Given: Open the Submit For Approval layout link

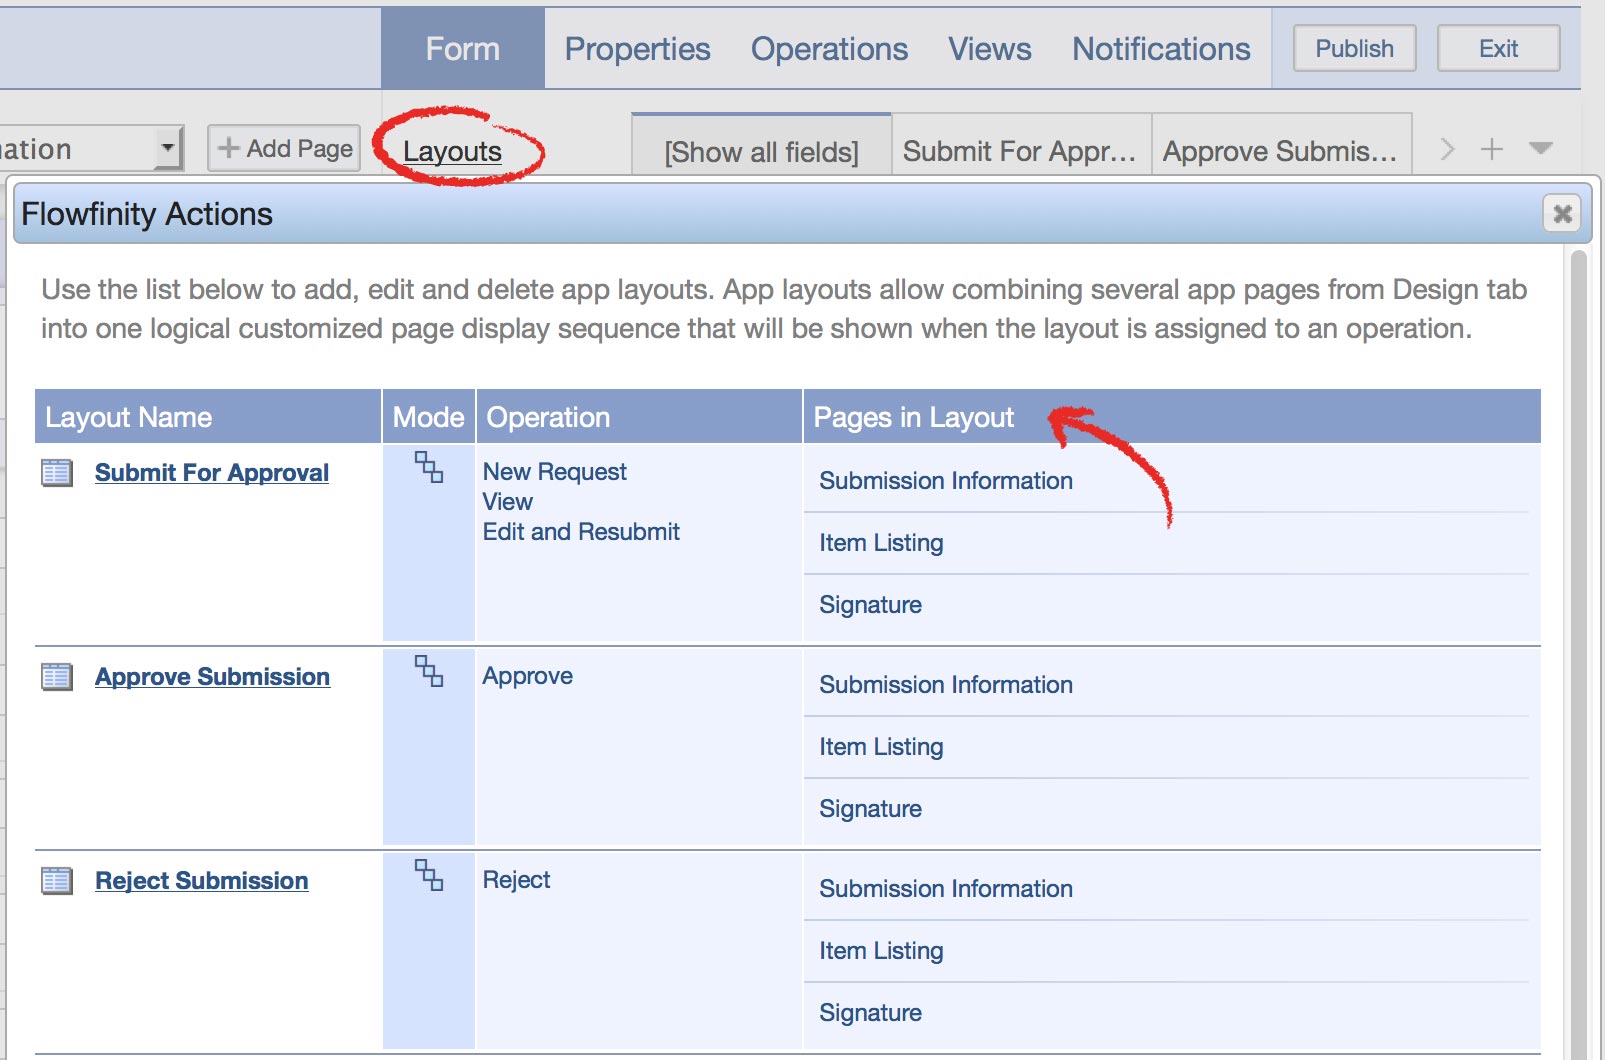Looking at the screenshot, I should click(x=212, y=473).
